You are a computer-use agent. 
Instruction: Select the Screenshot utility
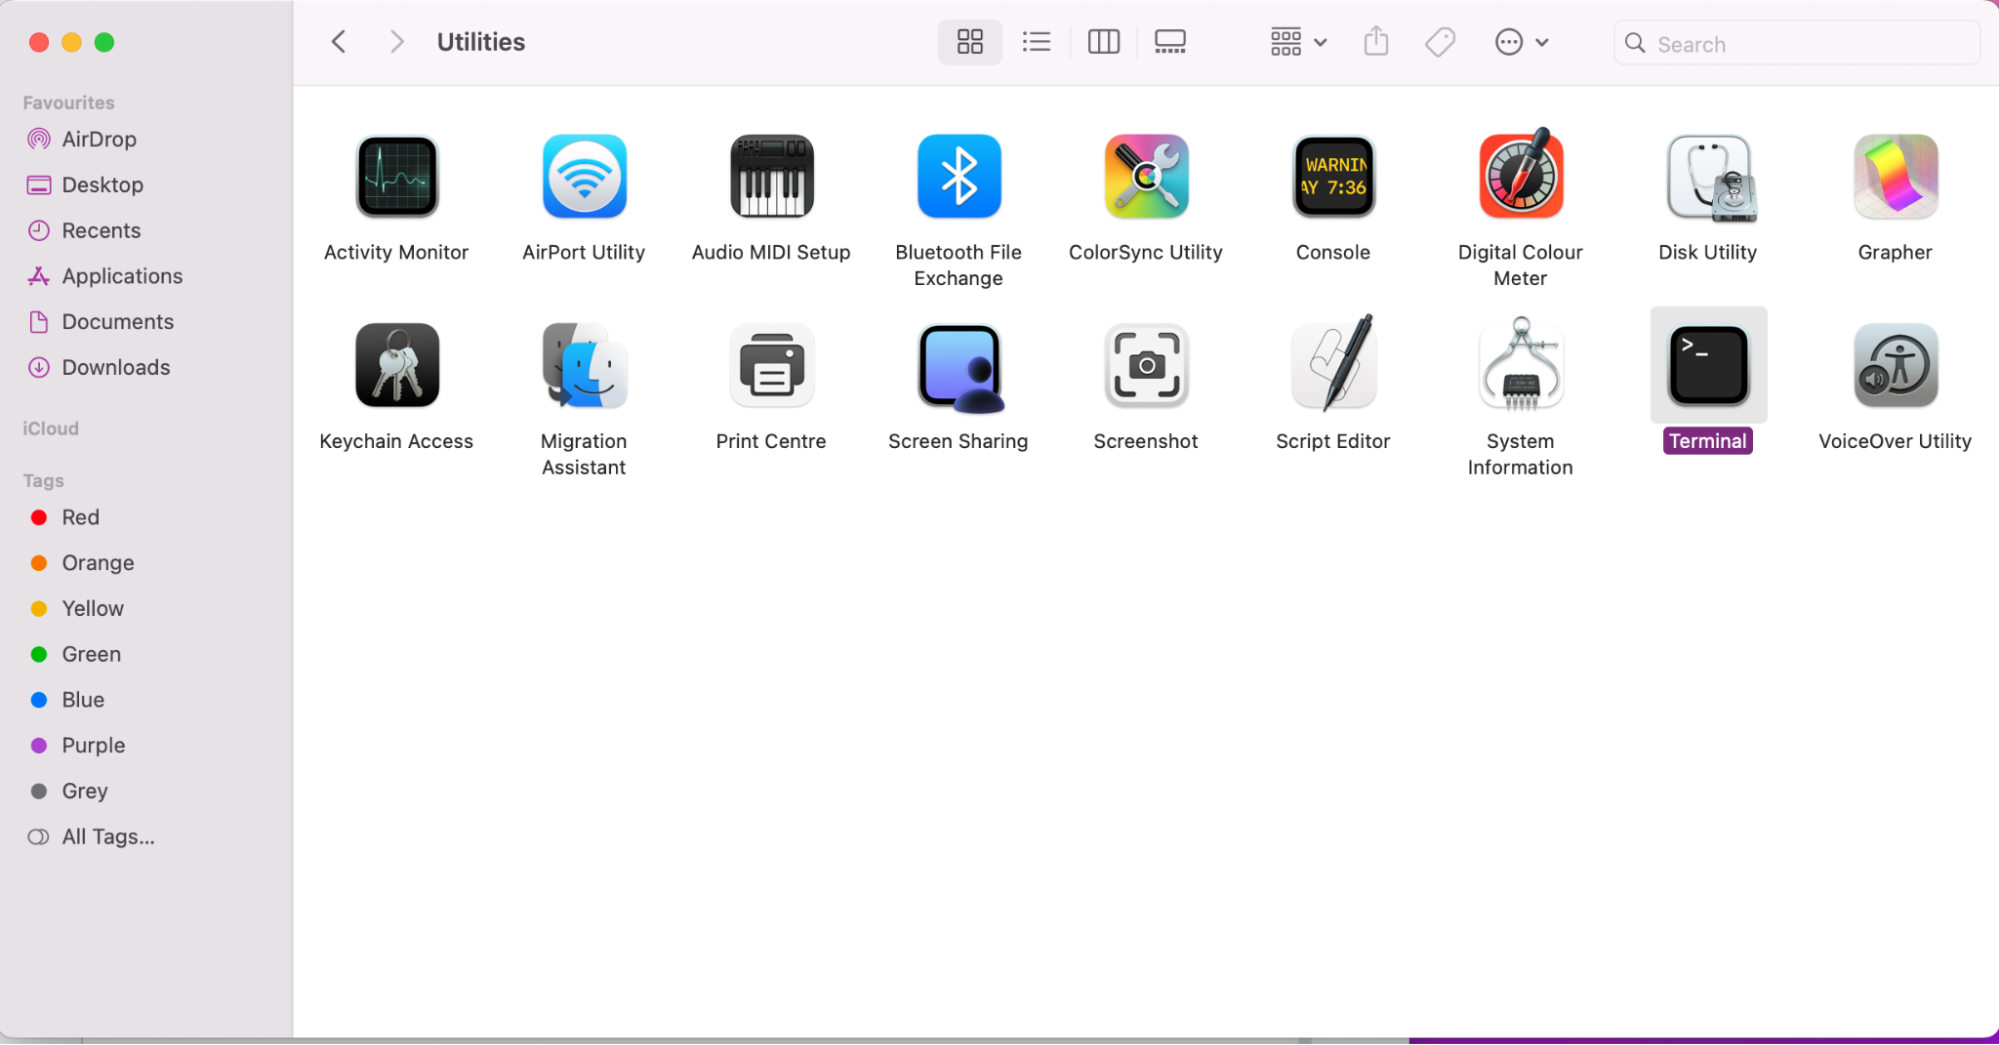coord(1145,365)
